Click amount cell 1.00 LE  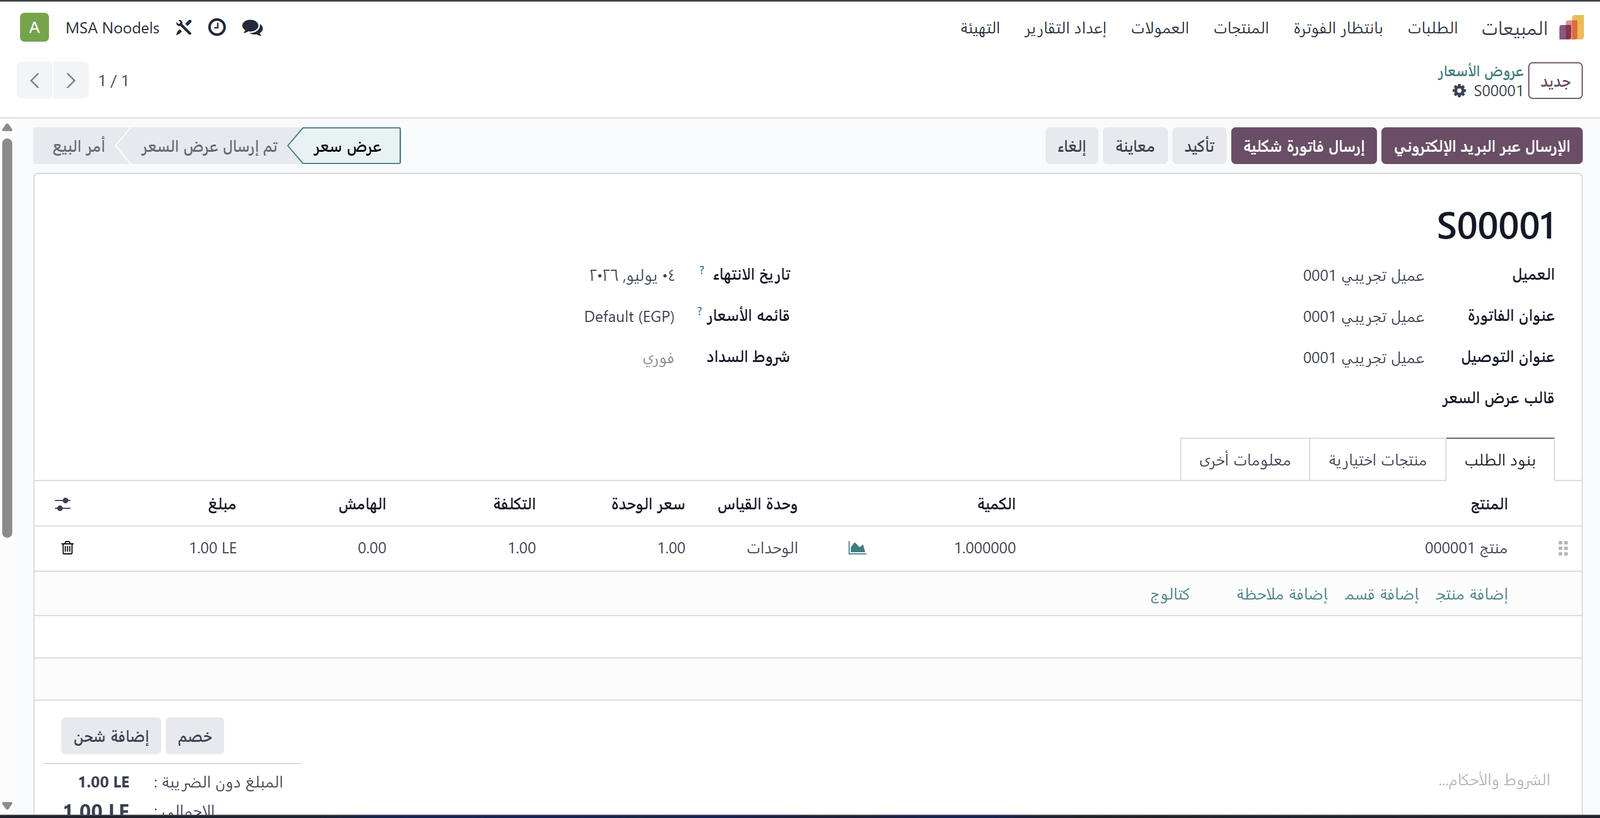(x=213, y=548)
